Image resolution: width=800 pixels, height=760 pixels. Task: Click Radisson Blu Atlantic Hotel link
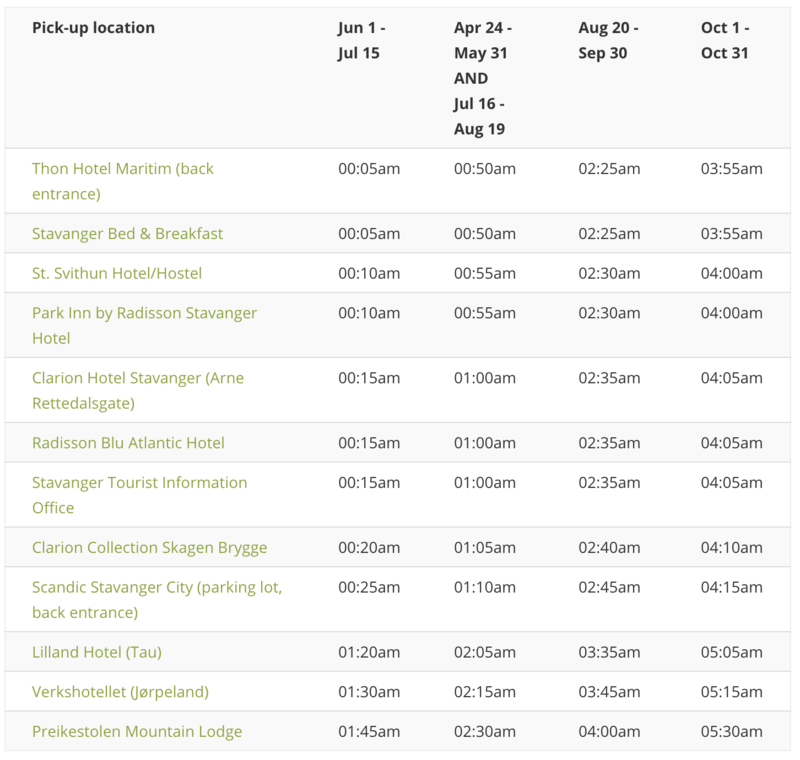[128, 443]
